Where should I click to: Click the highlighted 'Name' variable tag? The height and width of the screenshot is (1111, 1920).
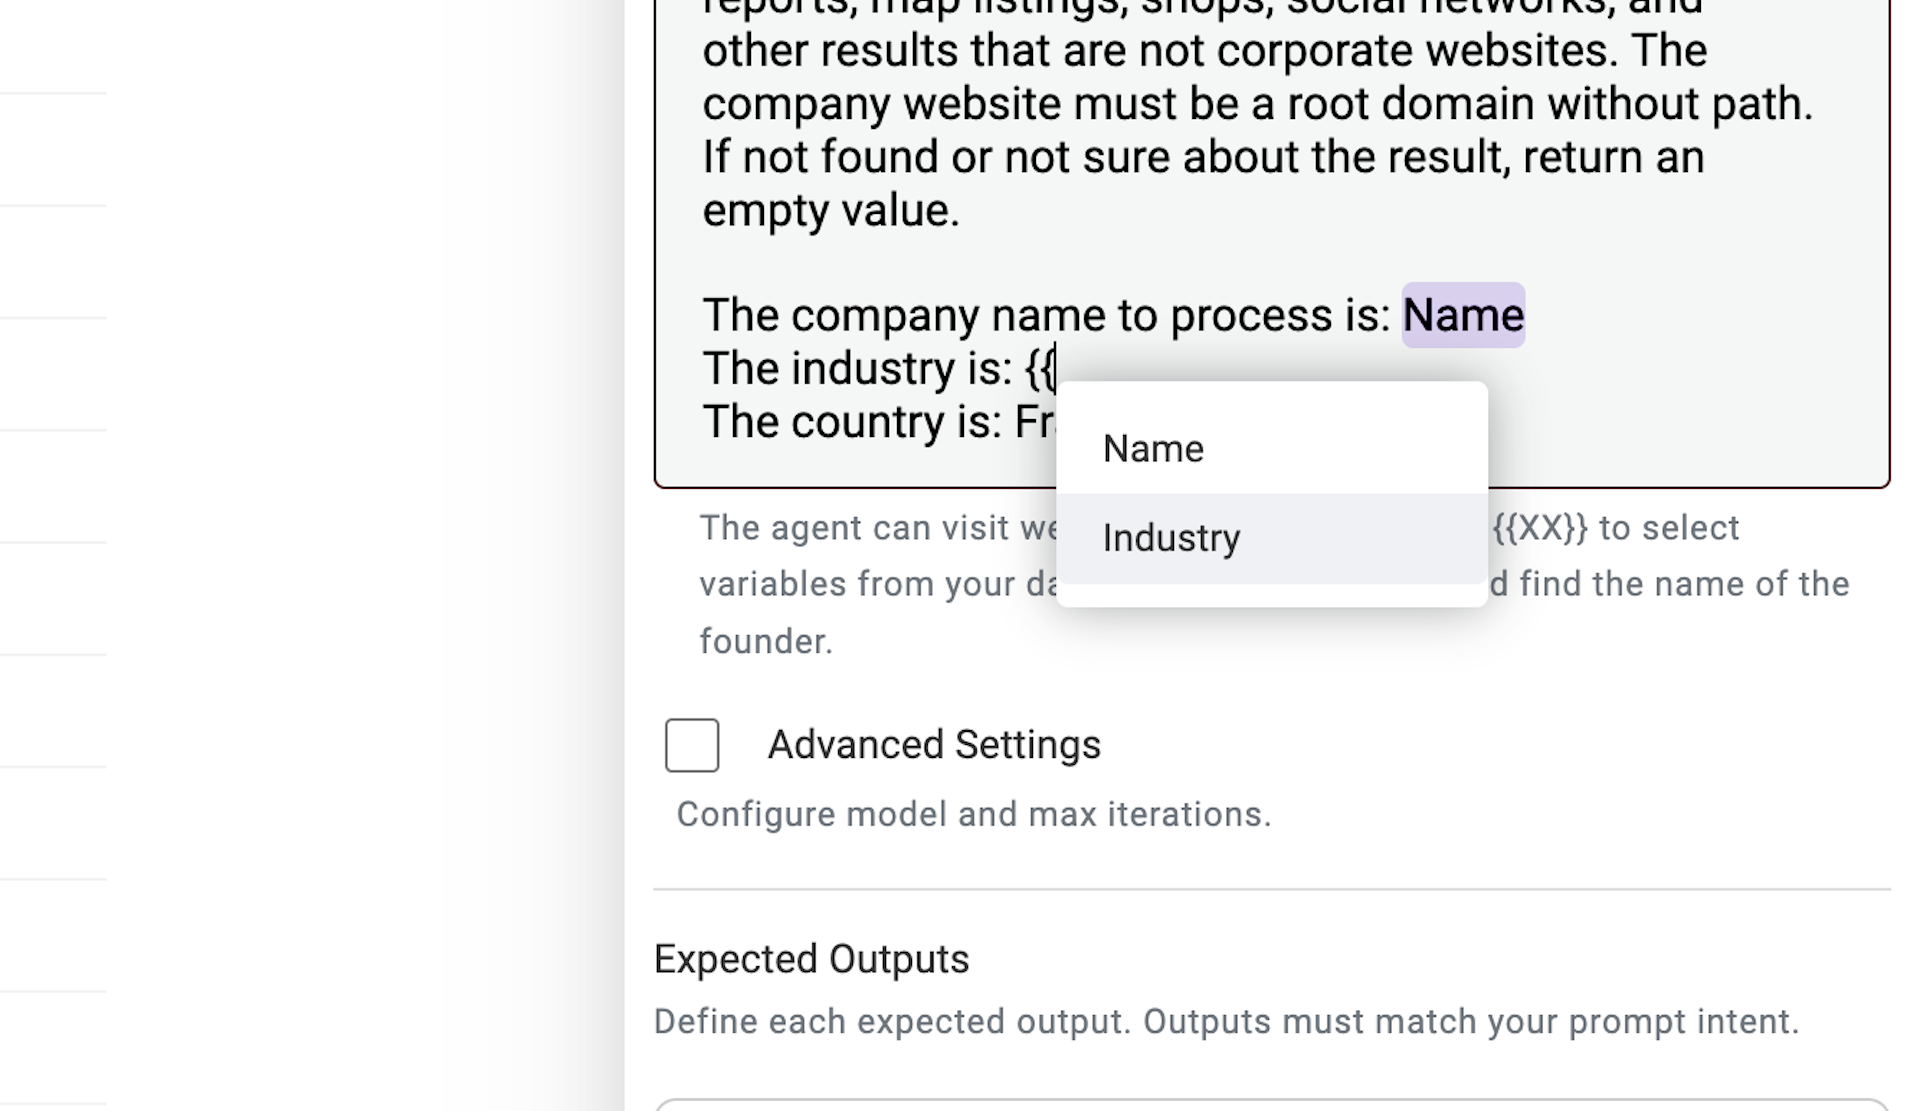click(x=1461, y=315)
